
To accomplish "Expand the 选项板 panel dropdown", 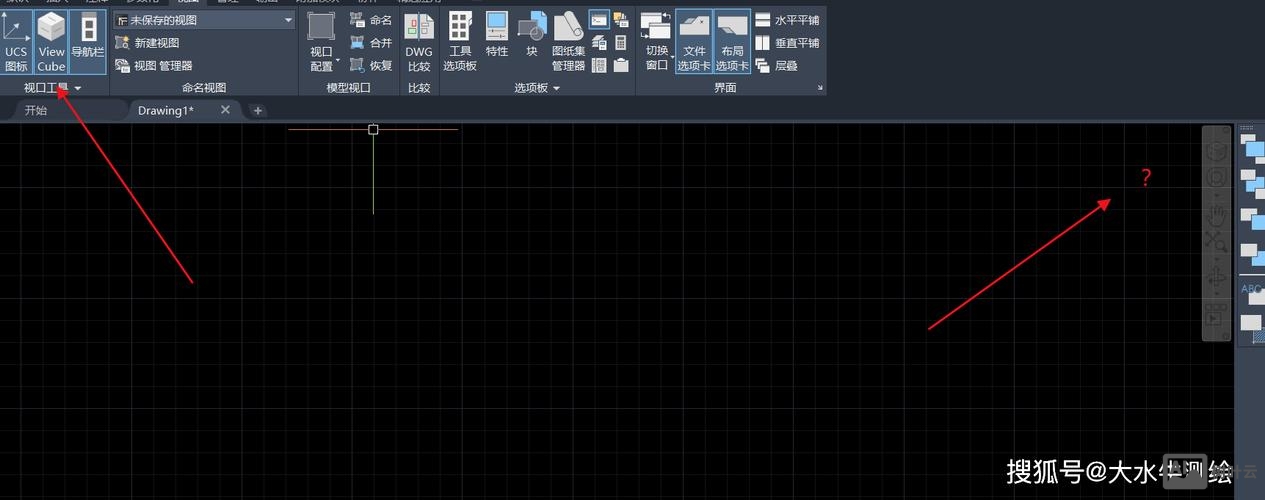I will pyautogui.click(x=556, y=88).
